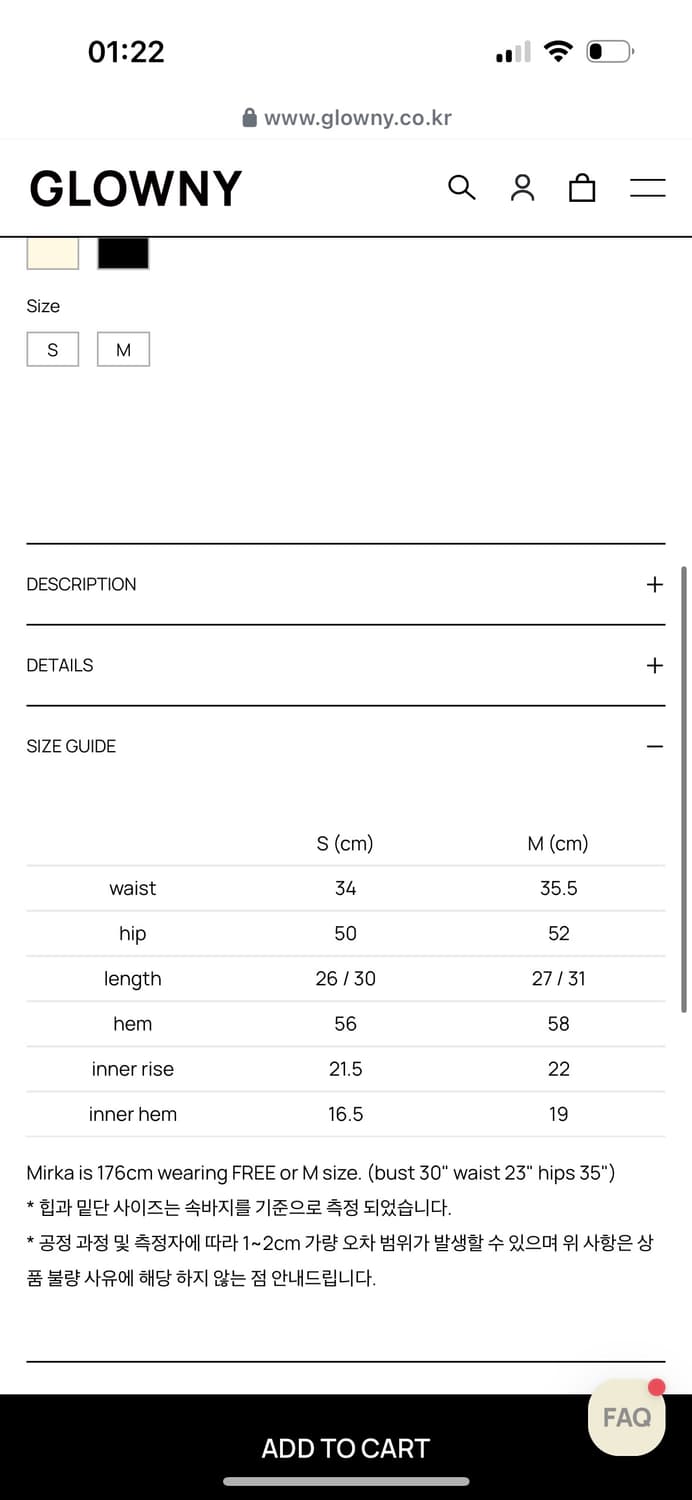Expand the DESCRIPTION section plus icon
Screen dimensions: 692x1500
655,584
